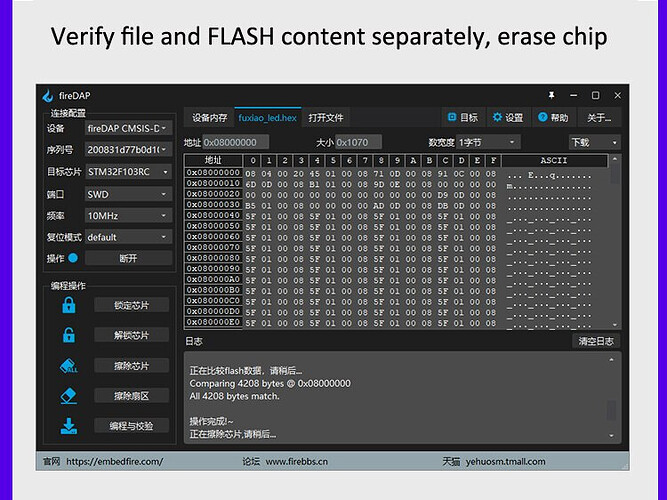667x500 pixels.
Task: Open the 设置 settings gear button
Action: click(508, 117)
